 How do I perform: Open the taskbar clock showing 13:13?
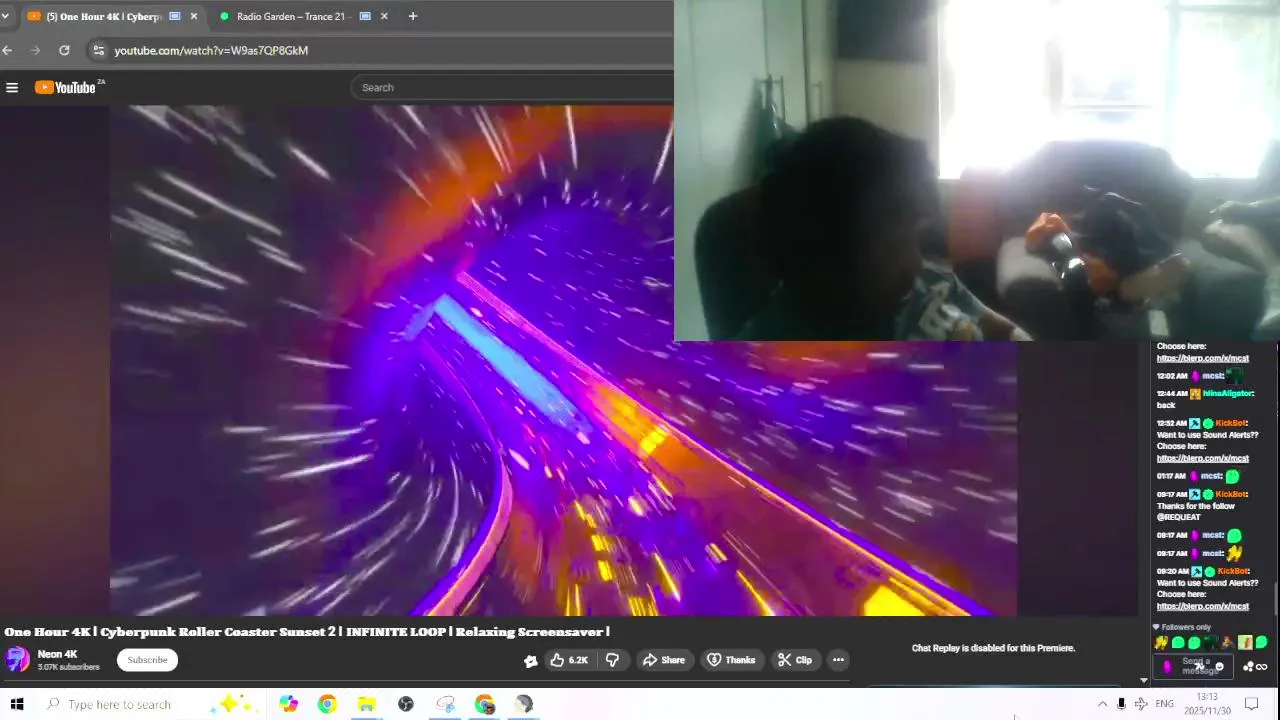point(1207,704)
